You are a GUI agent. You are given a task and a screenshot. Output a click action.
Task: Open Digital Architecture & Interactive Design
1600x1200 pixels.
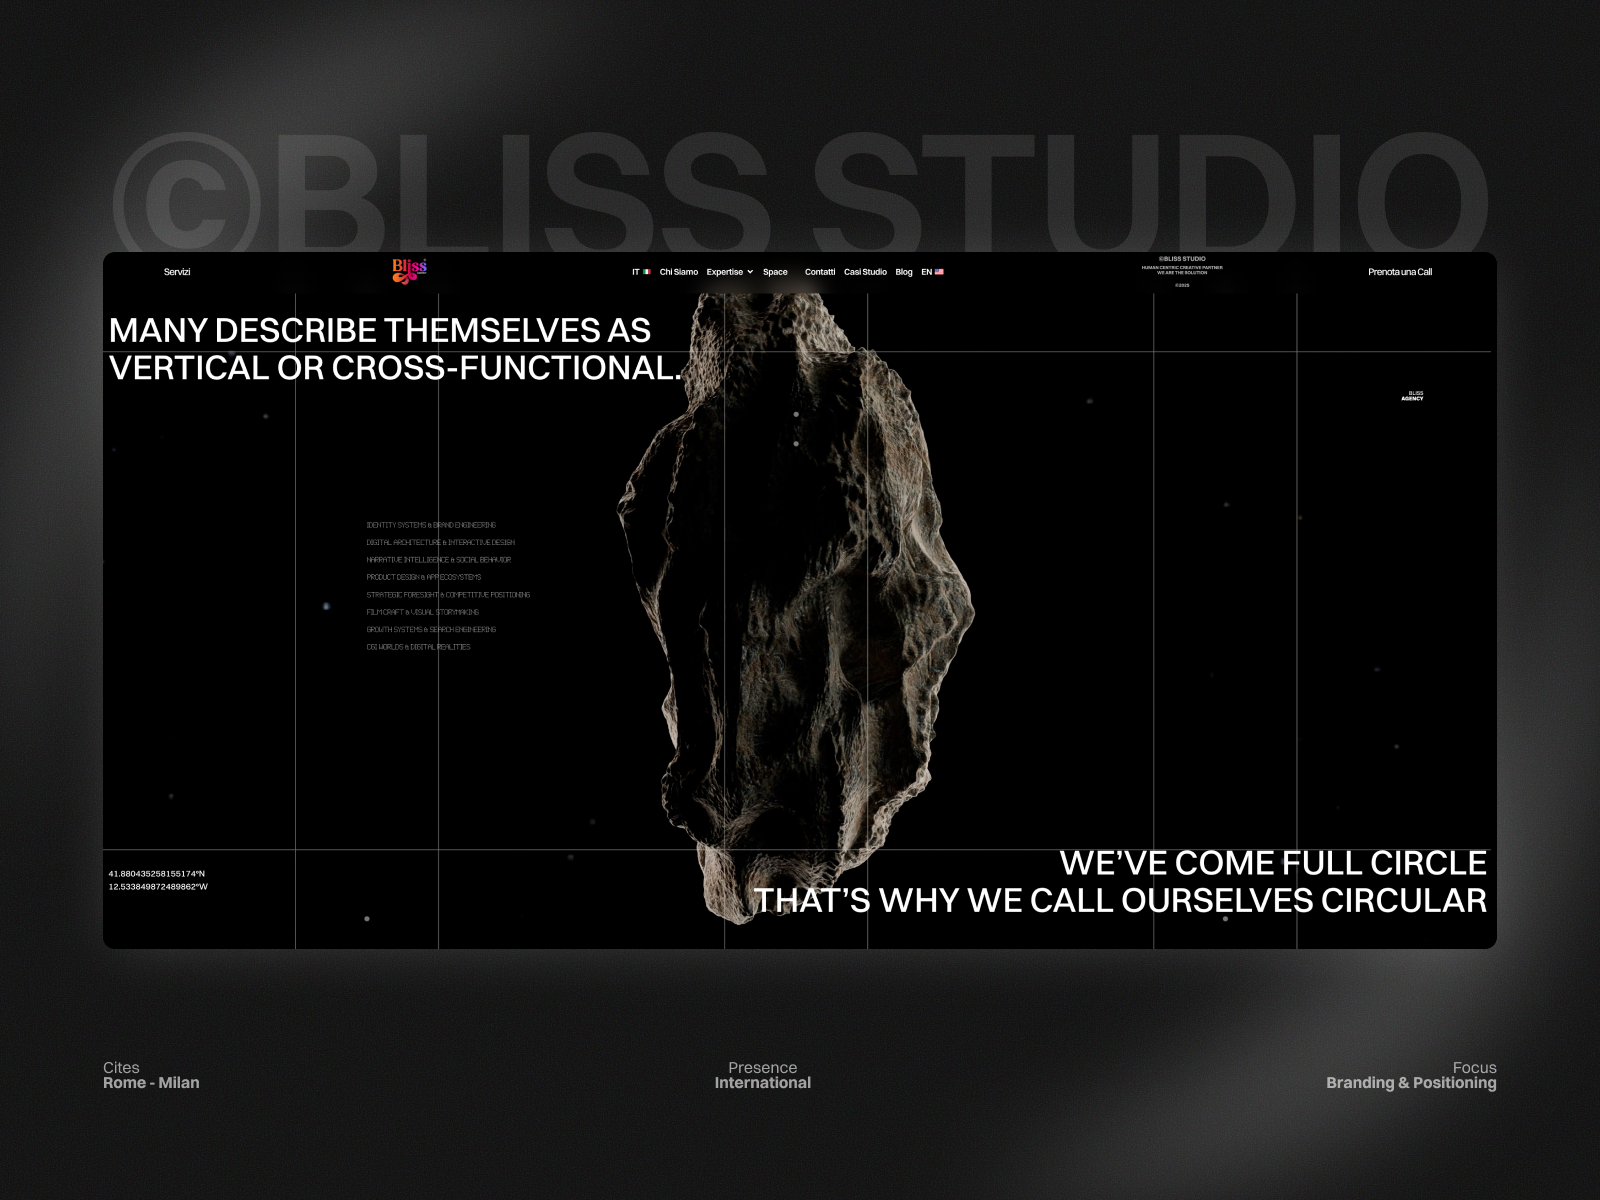click(440, 542)
